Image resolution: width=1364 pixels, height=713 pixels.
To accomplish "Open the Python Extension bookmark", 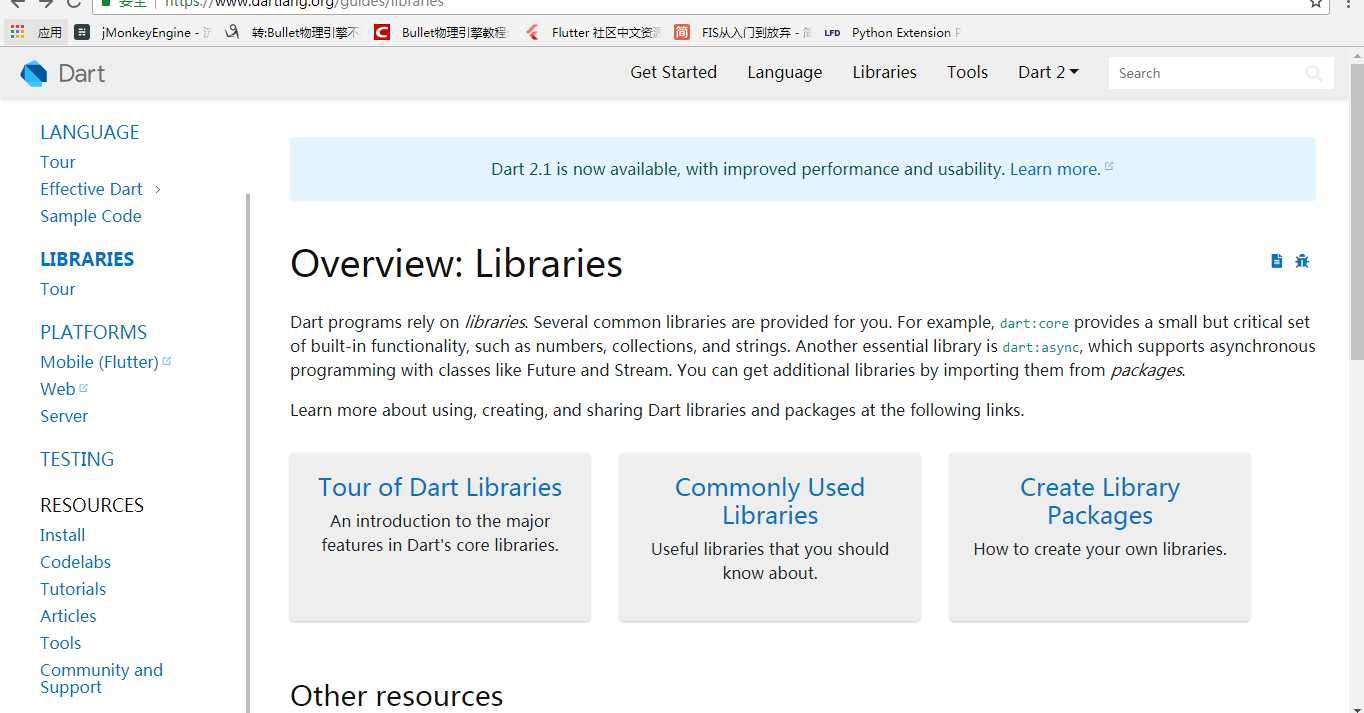I will pos(892,32).
